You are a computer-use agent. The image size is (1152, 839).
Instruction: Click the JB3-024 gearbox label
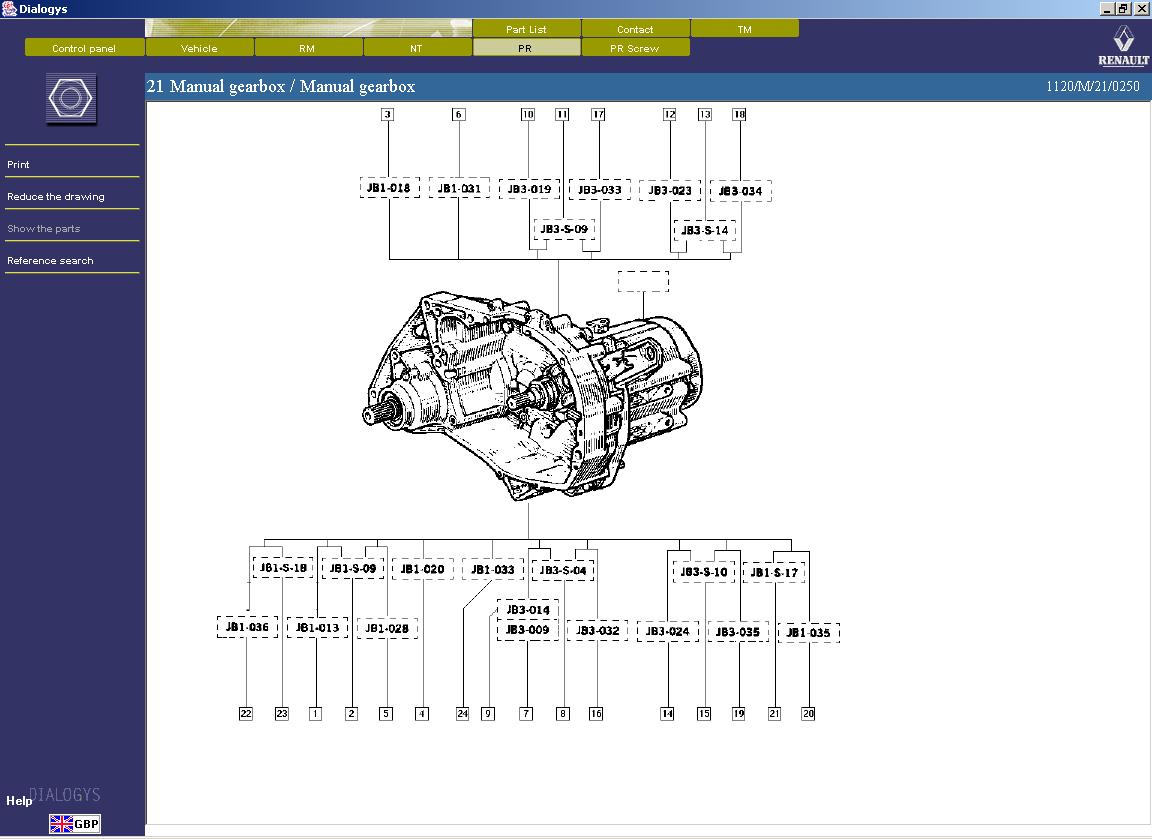pyautogui.click(x=668, y=631)
